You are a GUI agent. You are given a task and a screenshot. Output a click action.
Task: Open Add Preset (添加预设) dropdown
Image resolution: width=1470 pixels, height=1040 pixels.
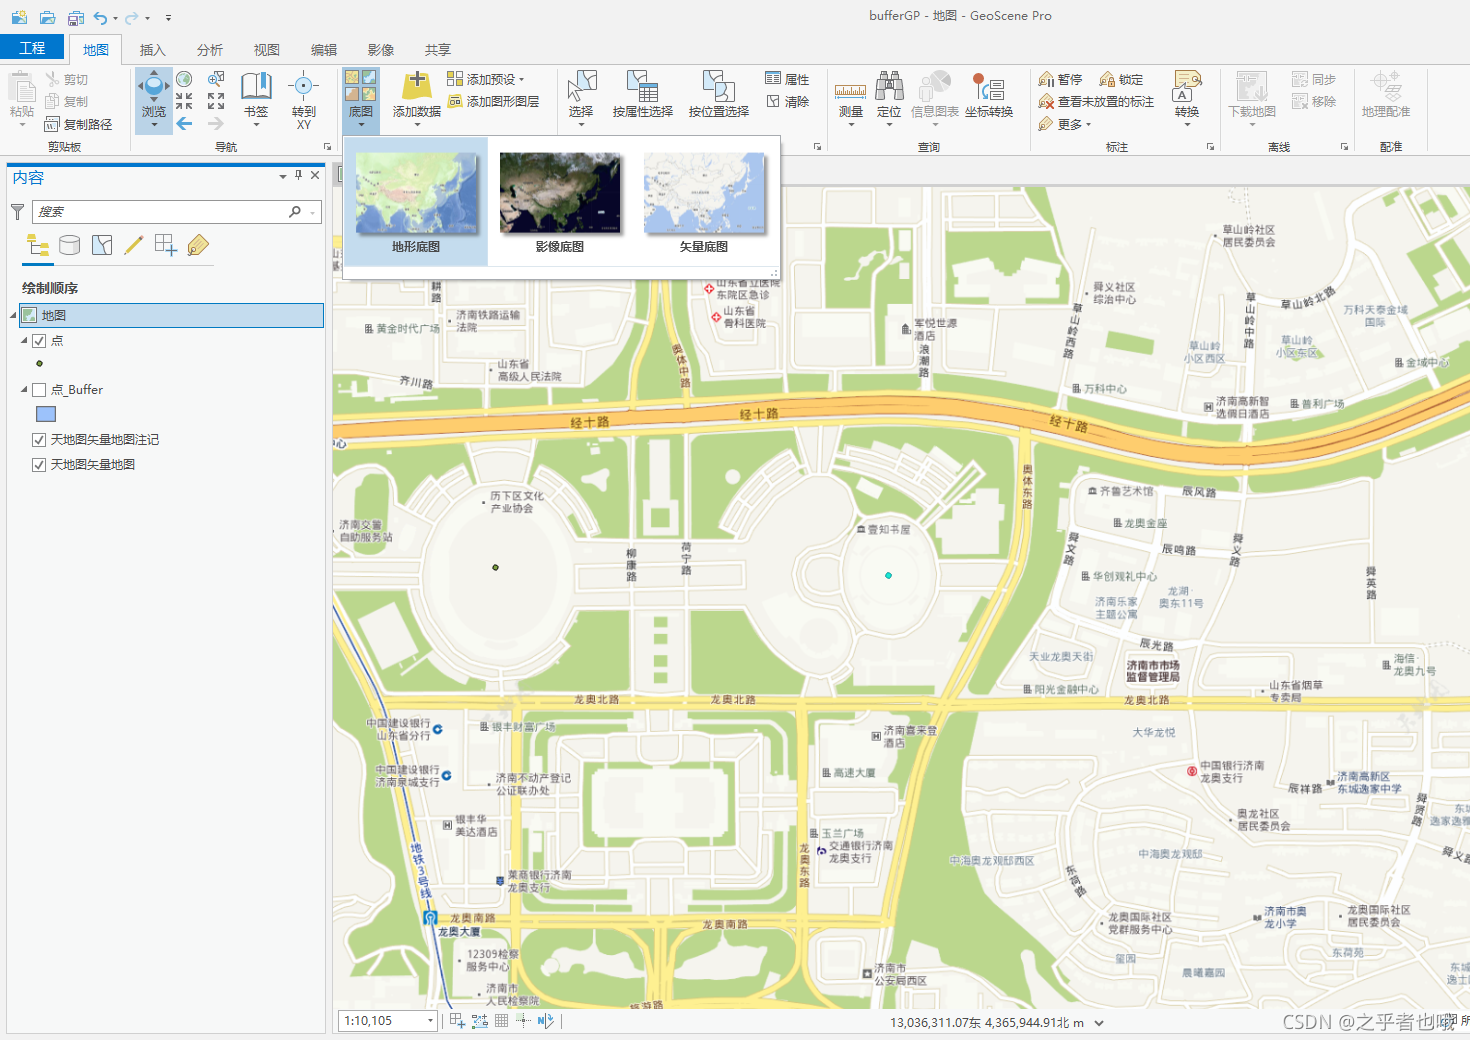(485, 79)
